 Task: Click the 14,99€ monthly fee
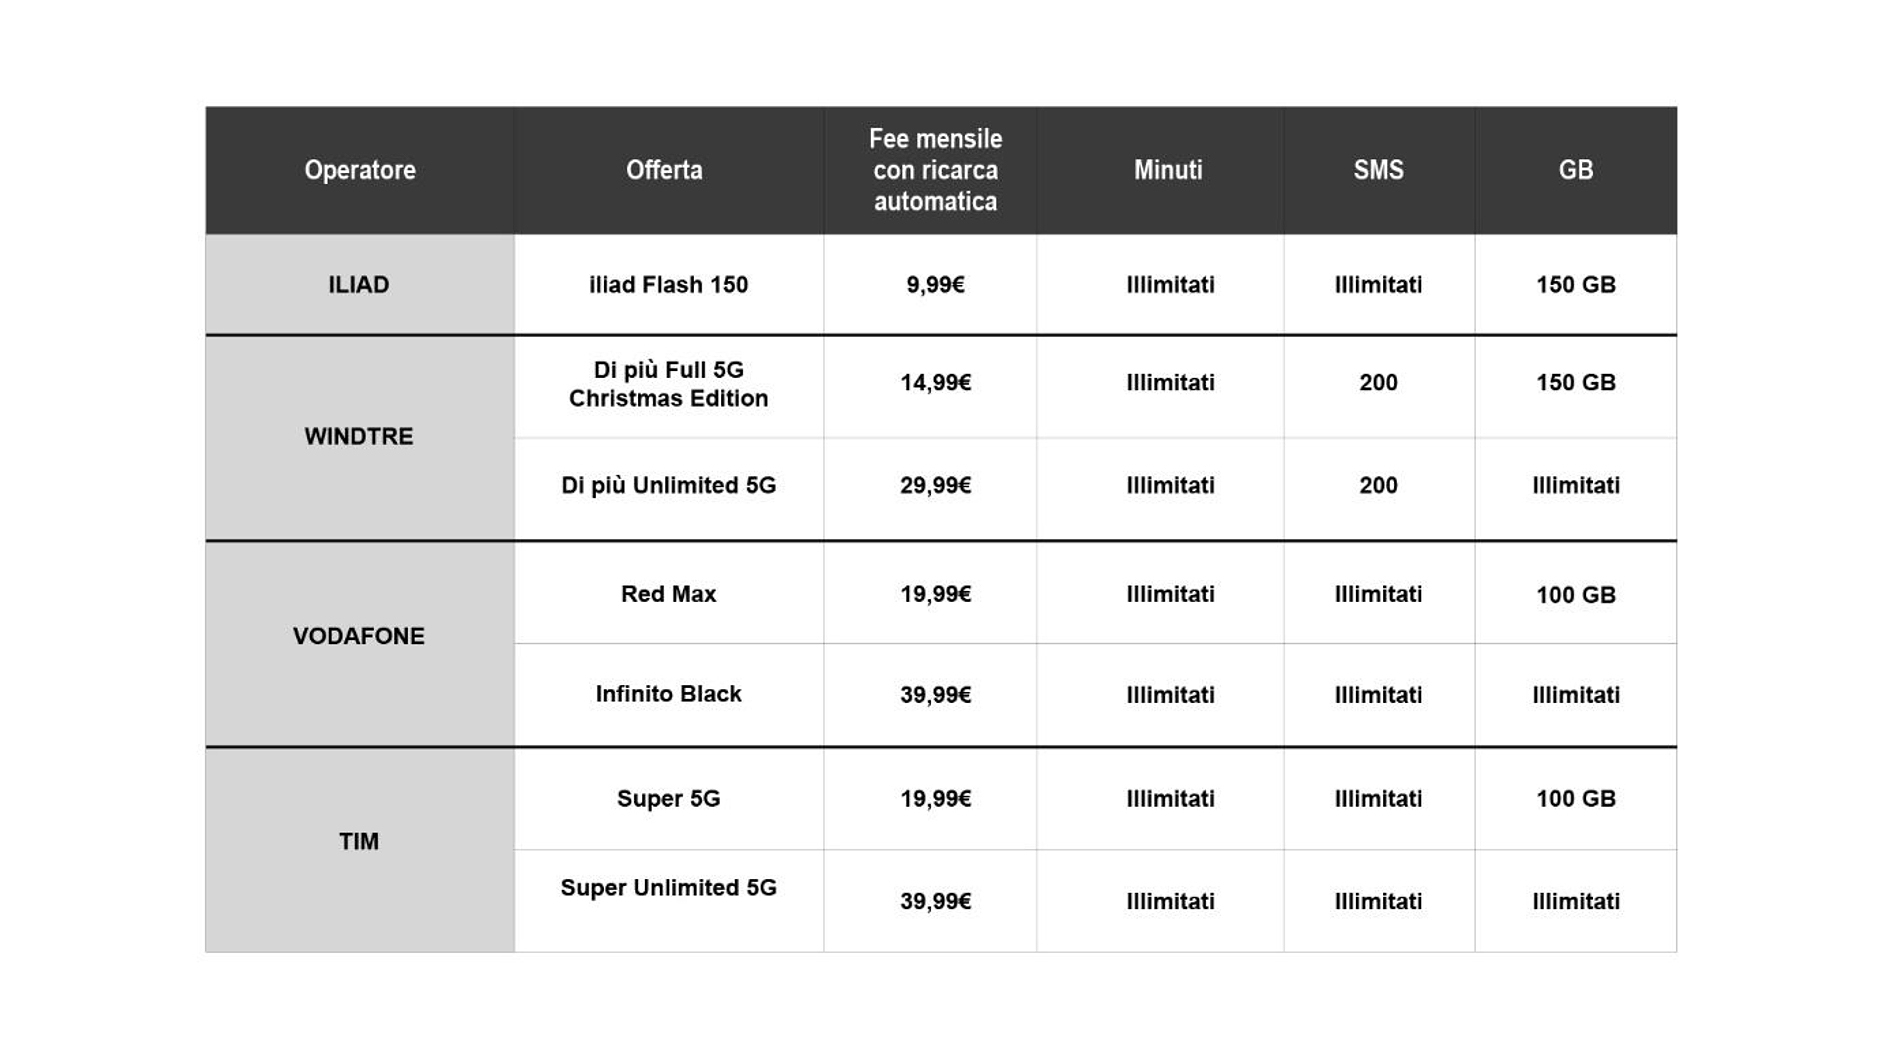pos(935,383)
